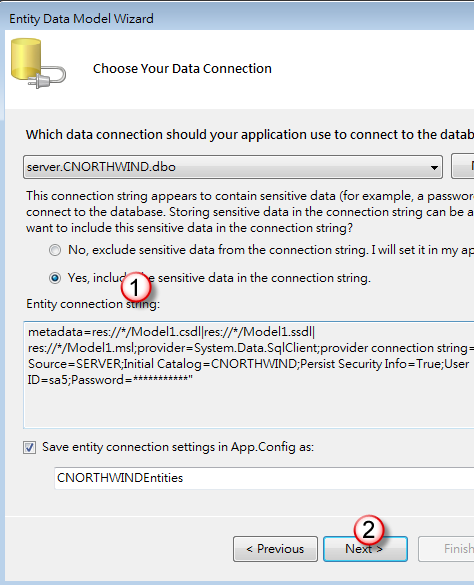Continue with the Next button
This screenshot has width=474, height=585.
tap(365, 549)
